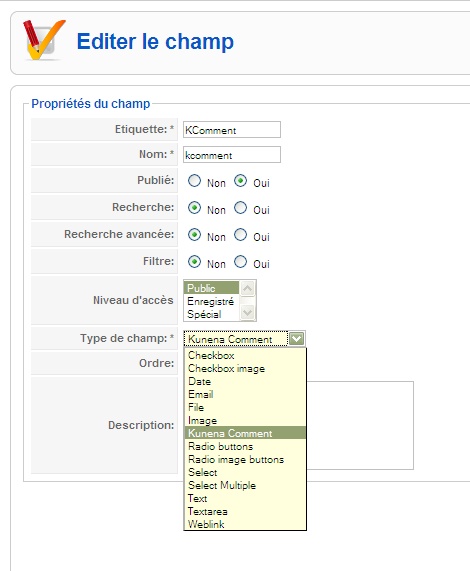Set Filtre to Oui
Viewport: 470px width, 571px height.
point(240,262)
